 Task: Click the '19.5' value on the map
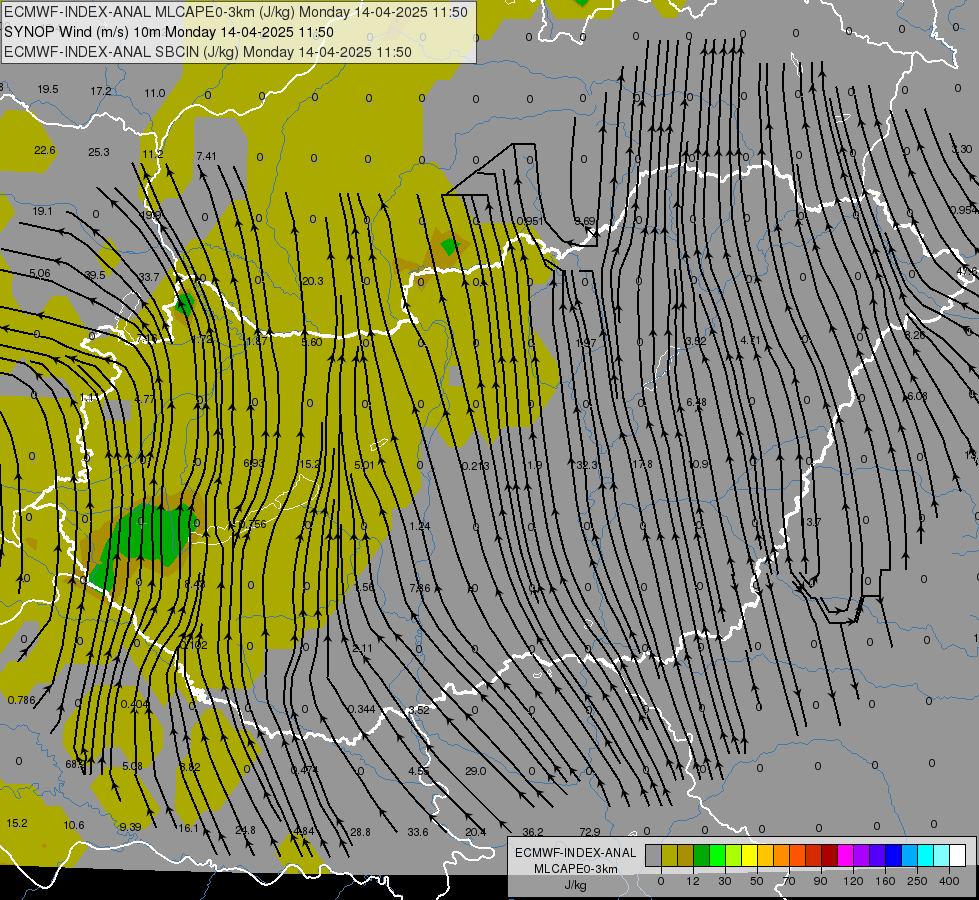[47, 89]
